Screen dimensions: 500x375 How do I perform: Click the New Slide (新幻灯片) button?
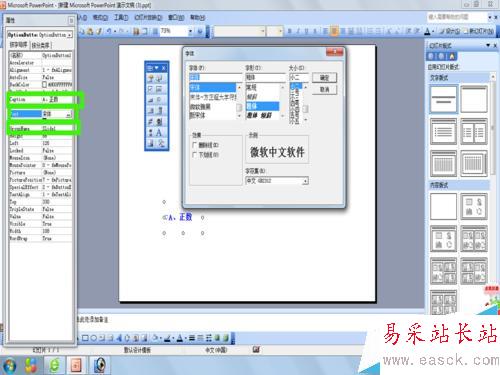pyautogui.click(x=479, y=31)
